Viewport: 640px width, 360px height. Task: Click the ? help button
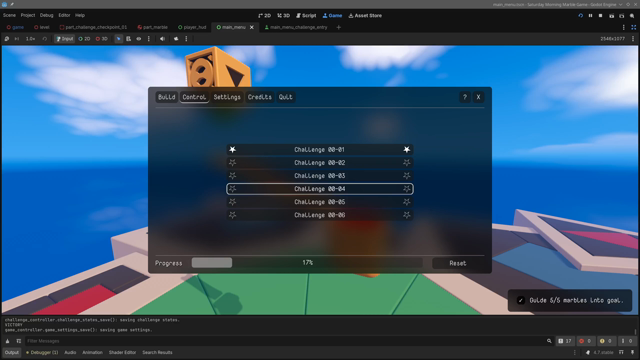click(464, 97)
